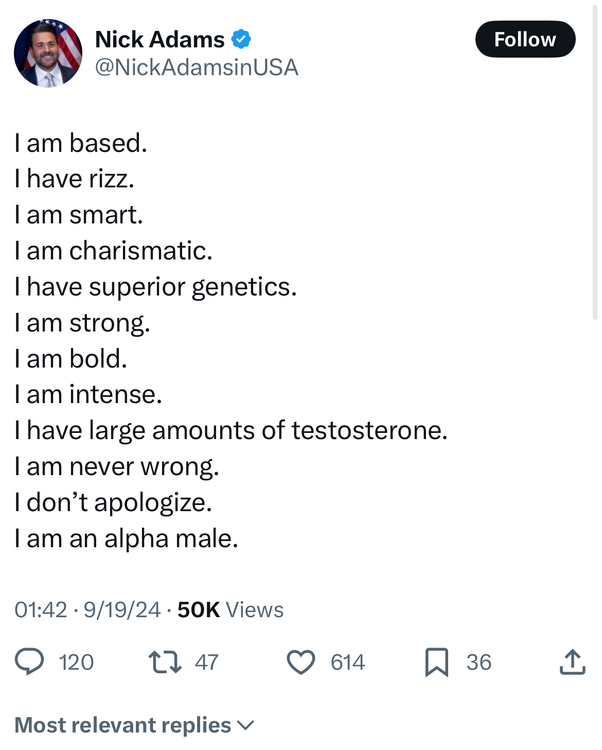Viewport: 602px width, 750px height.
Task: Click the 614 likes count
Action: (348, 661)
